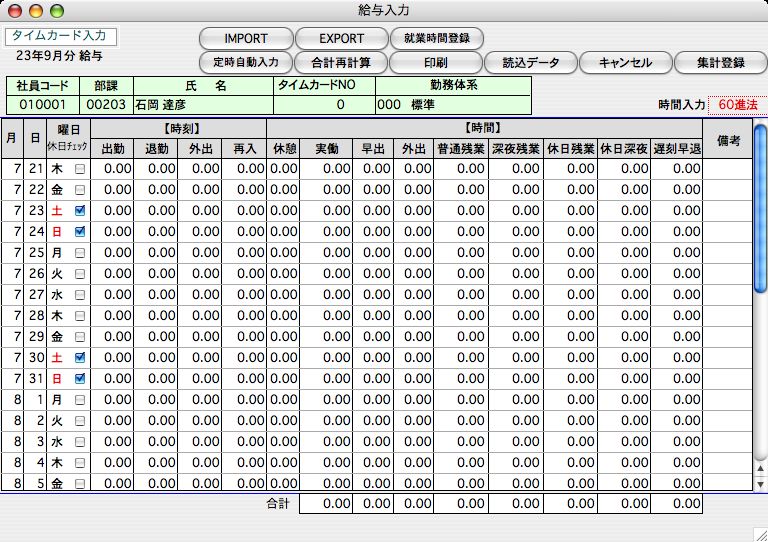Toggle the 60進法 time input mode
This screenshot has height=542, width=768.
click(x=737, y=104)
